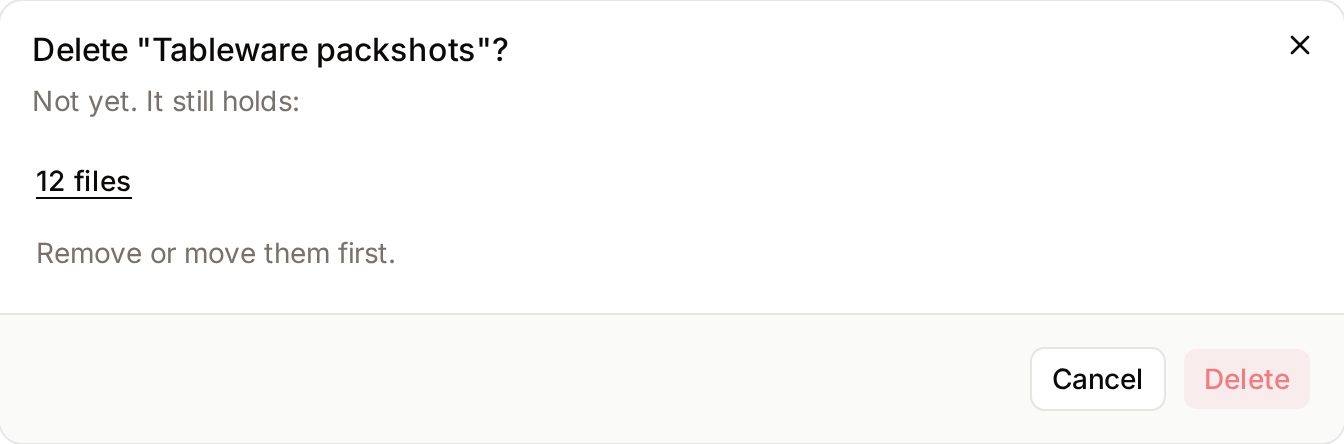Click the disabled Delete action in the footer
This screenshot has width=1344, height=444.
pyautogui.click(x=1247, y=379)
